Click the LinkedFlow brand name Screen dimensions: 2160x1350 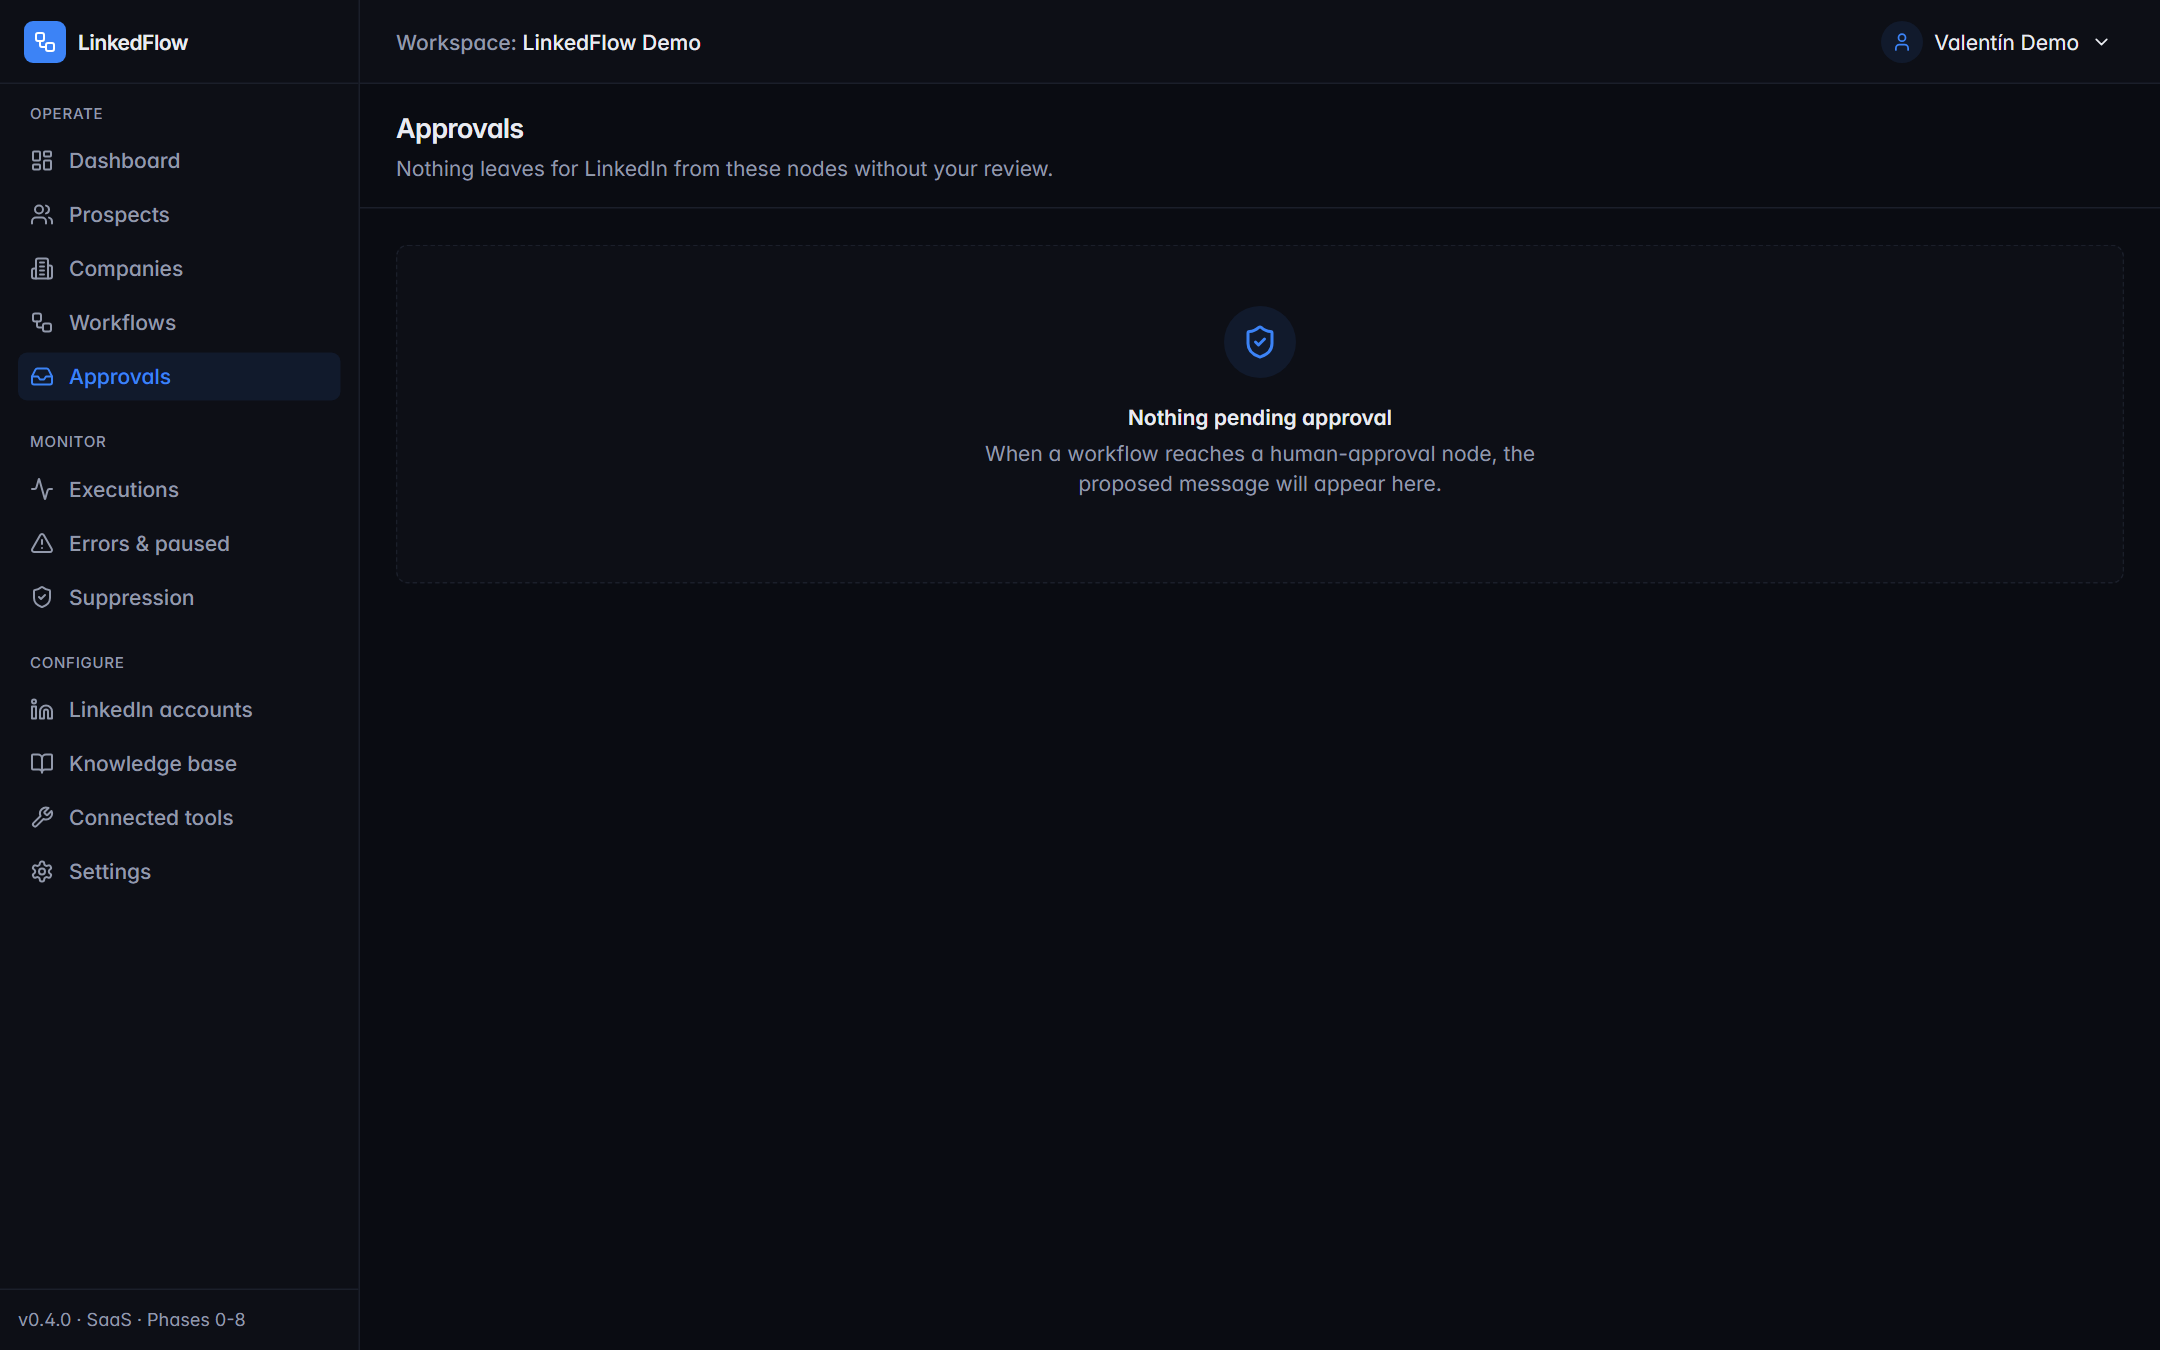(133, 43)
